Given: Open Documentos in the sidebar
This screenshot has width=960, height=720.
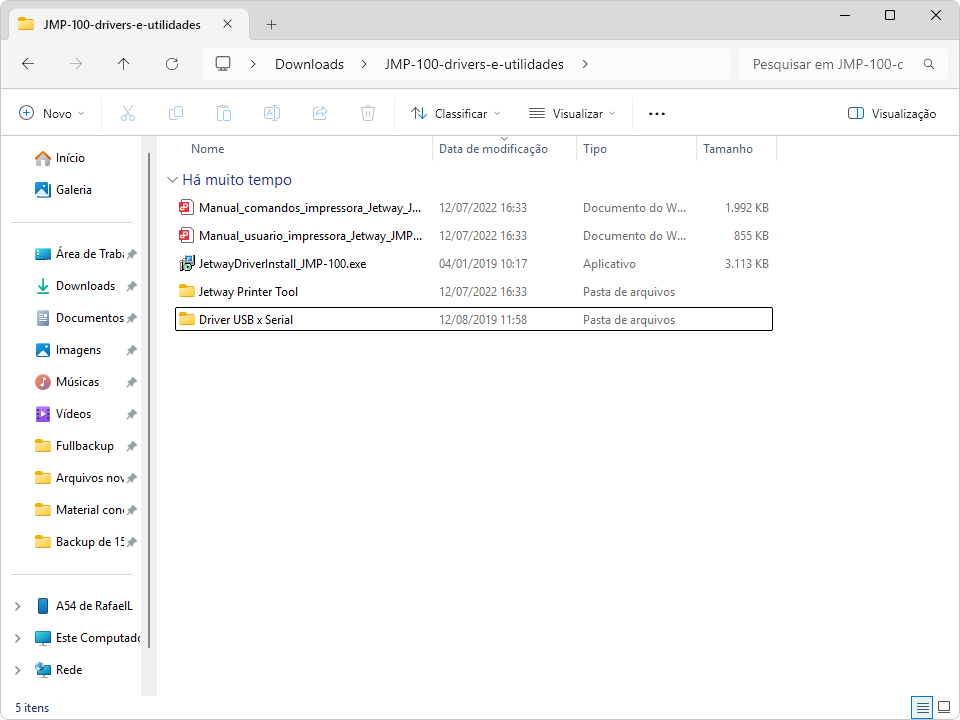Looking at the screenshot, I should pos(90,318).
